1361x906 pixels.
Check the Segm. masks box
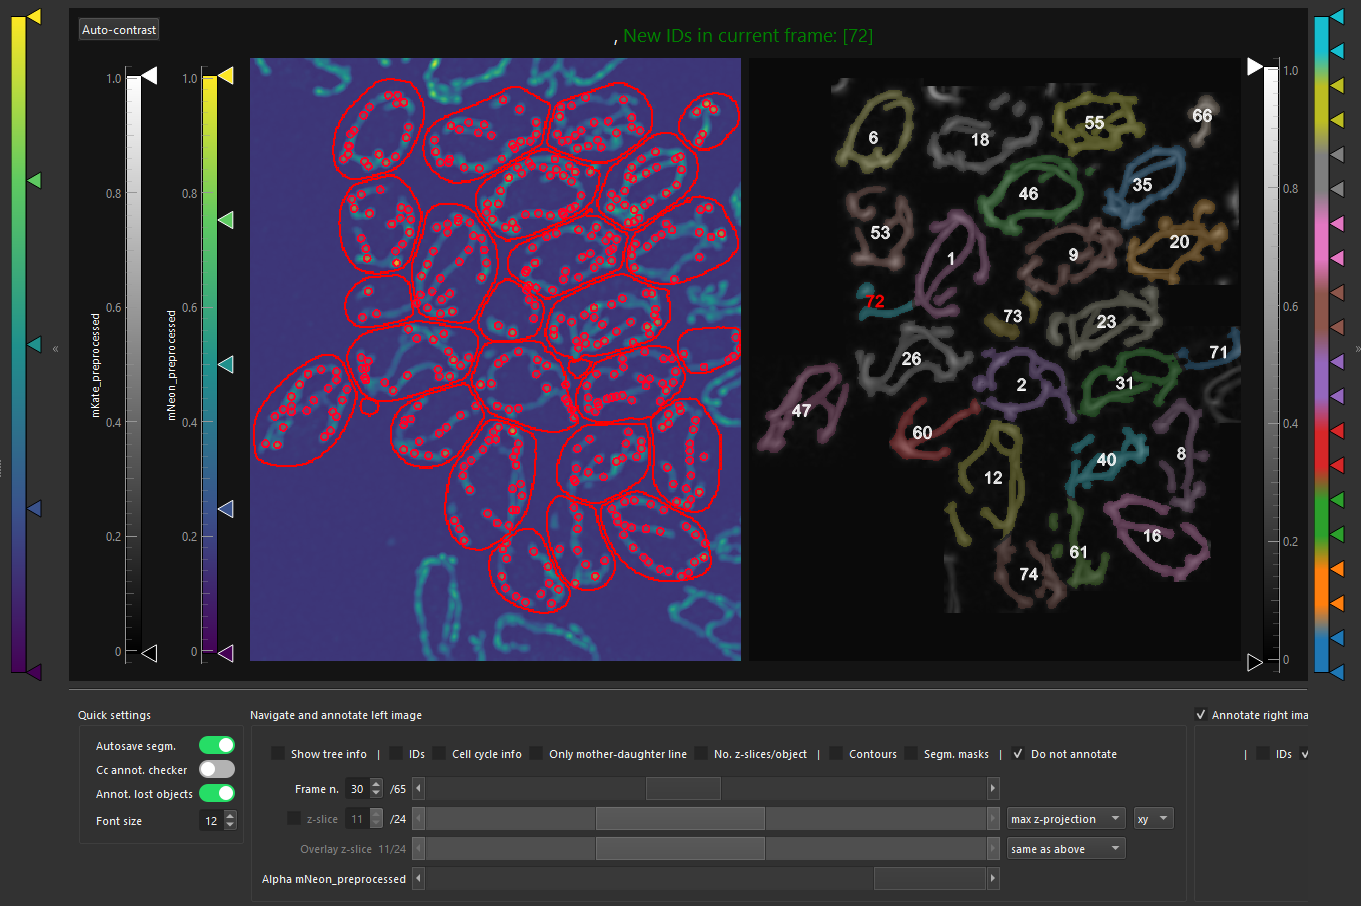tap(911, 753)
